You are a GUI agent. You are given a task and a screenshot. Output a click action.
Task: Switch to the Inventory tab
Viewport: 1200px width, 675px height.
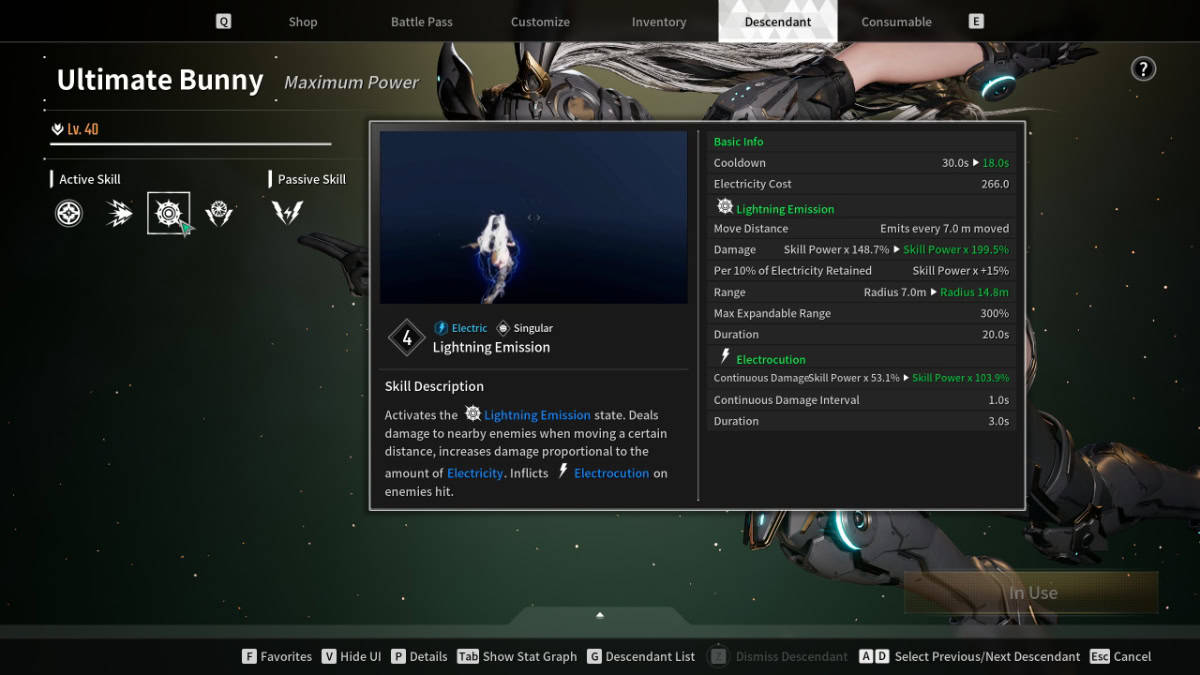658,21
